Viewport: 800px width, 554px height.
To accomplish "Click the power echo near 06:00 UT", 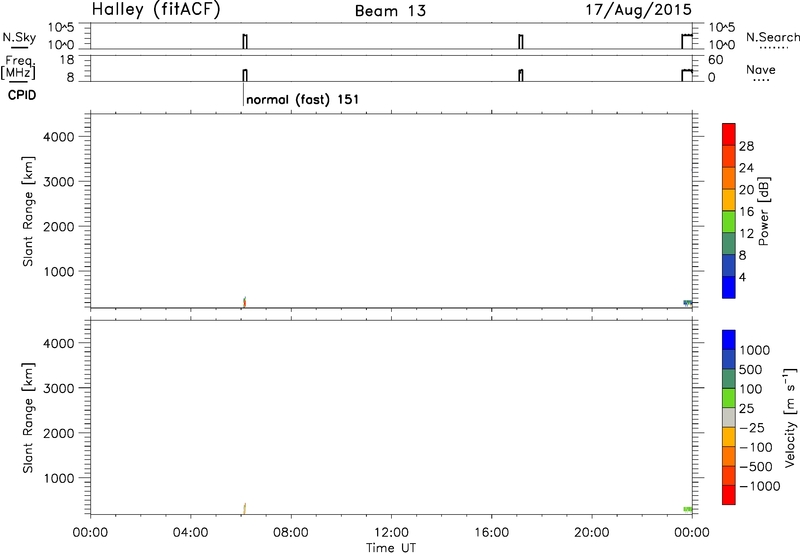I will [245, 302].
